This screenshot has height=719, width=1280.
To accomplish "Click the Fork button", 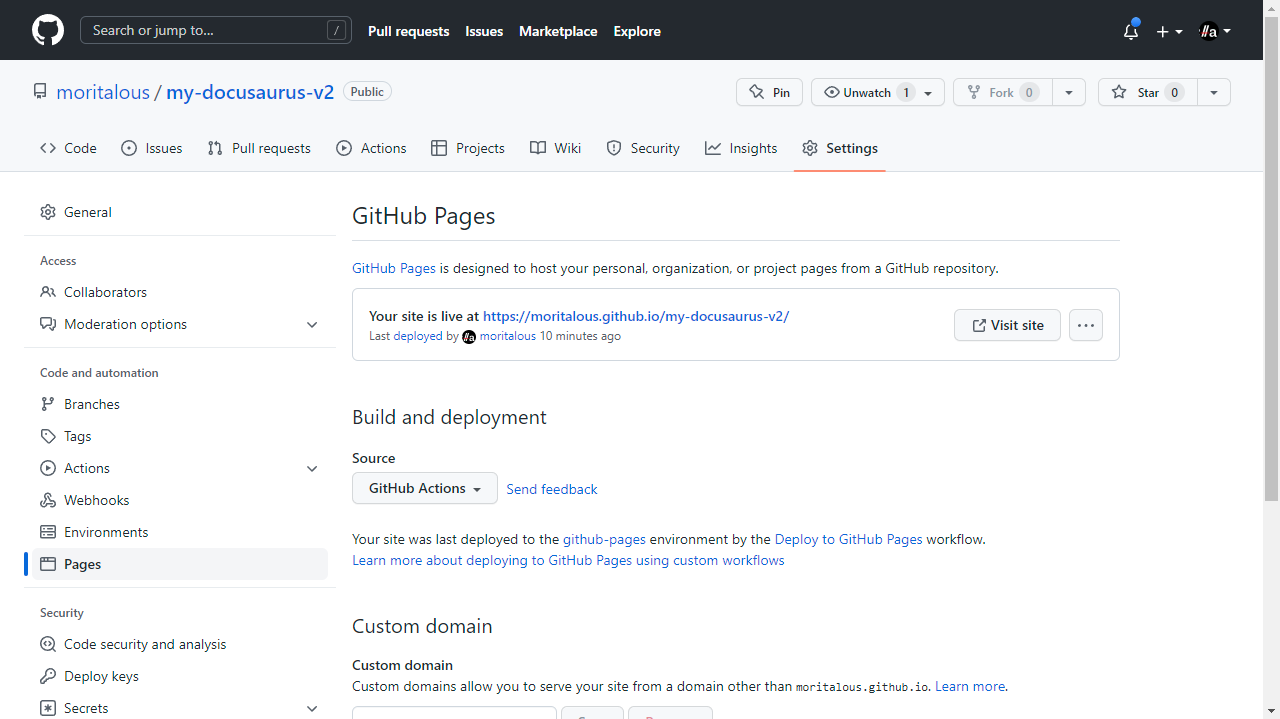I will point(1000,92).
